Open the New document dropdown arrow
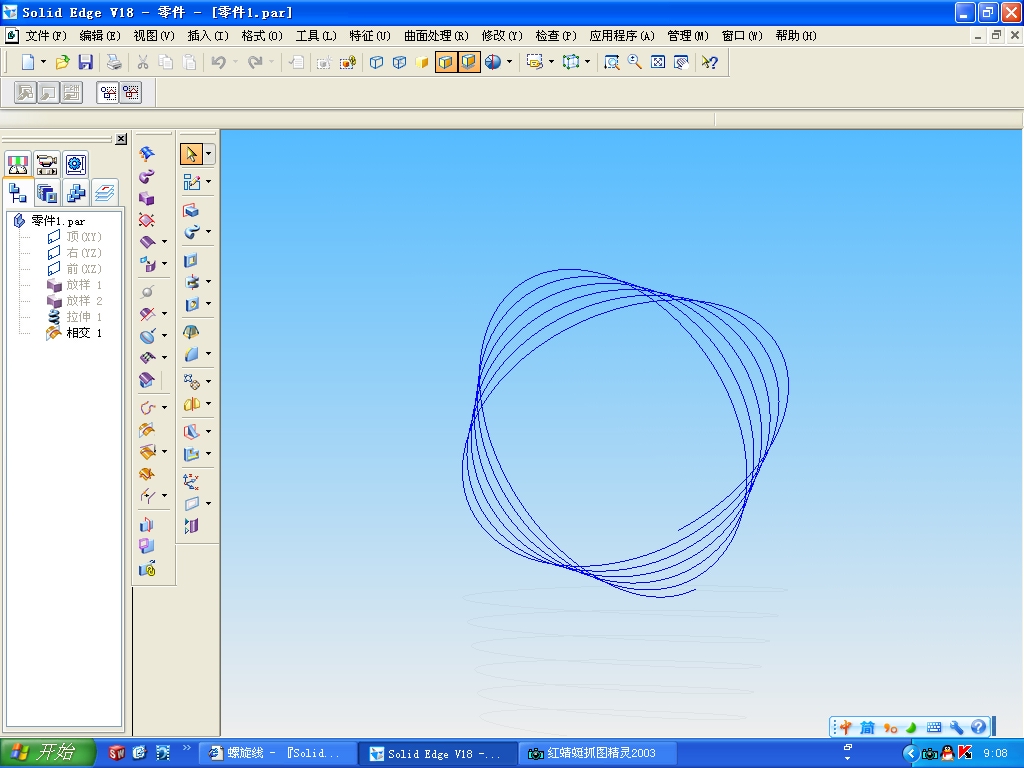The image size is (1024, 768). point(43,62)
